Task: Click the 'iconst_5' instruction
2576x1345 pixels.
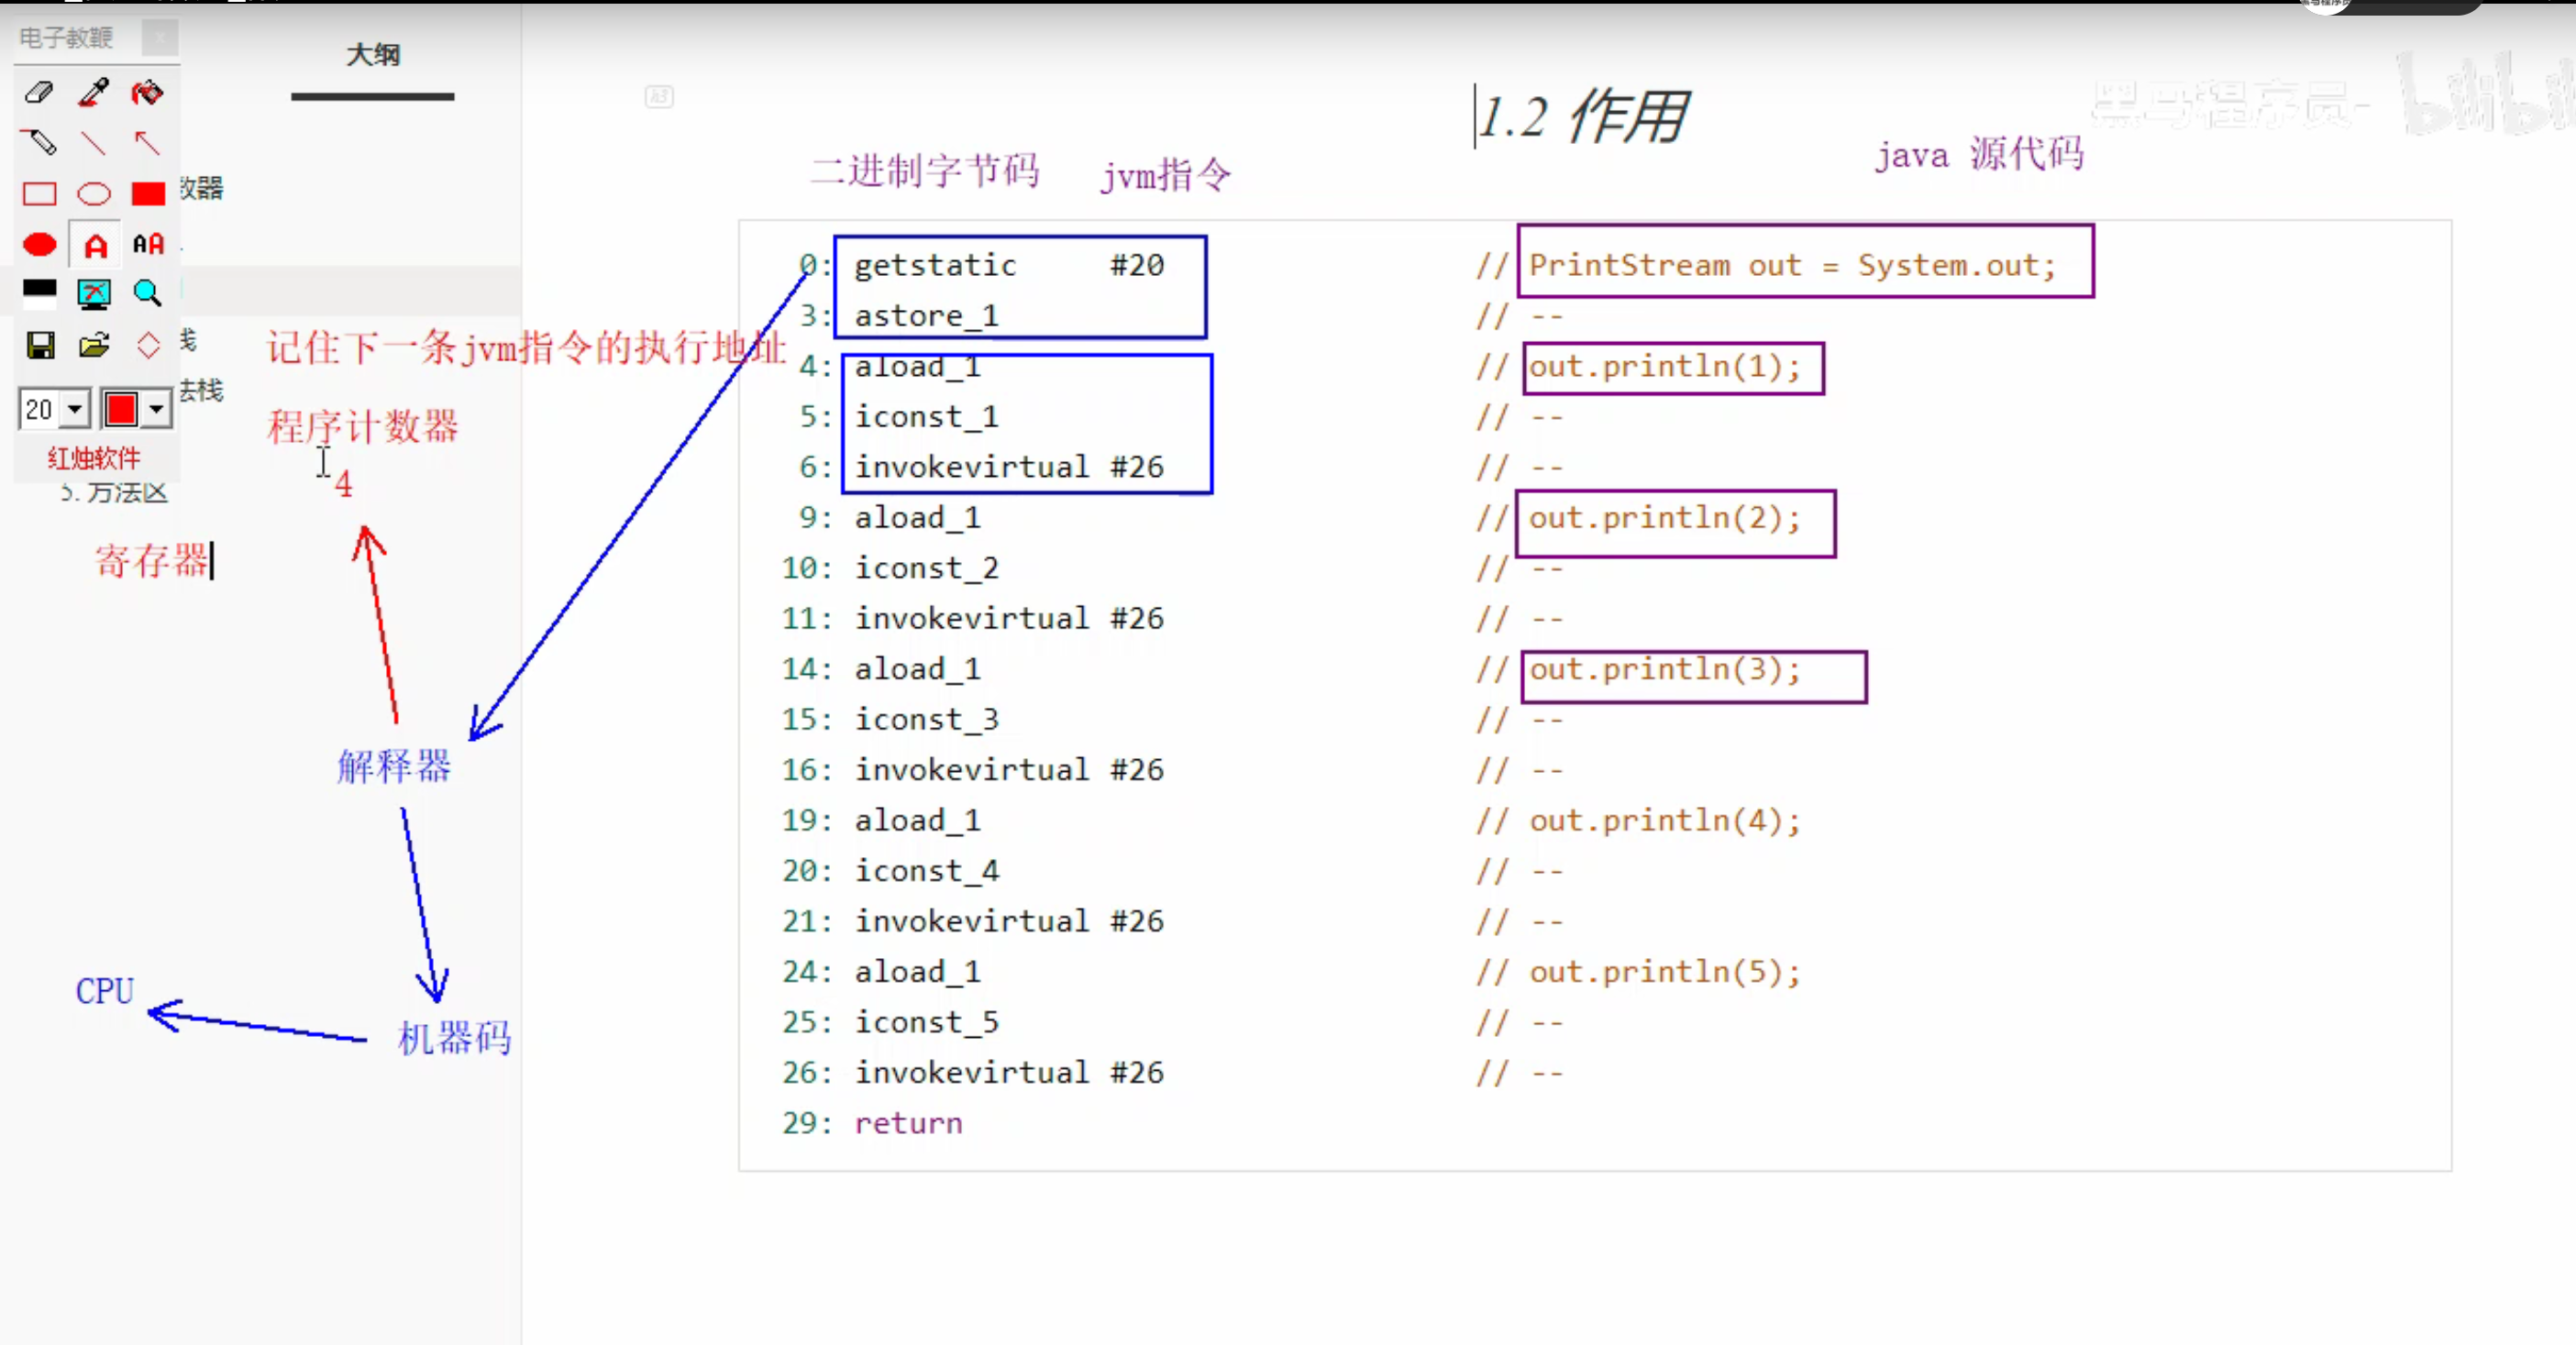Action: [926, 1022]
